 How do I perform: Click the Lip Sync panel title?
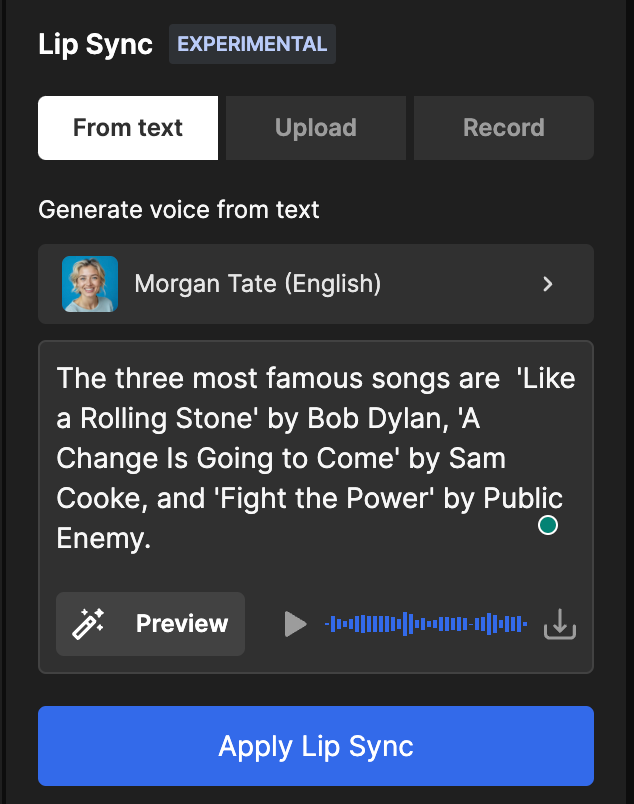95,44
